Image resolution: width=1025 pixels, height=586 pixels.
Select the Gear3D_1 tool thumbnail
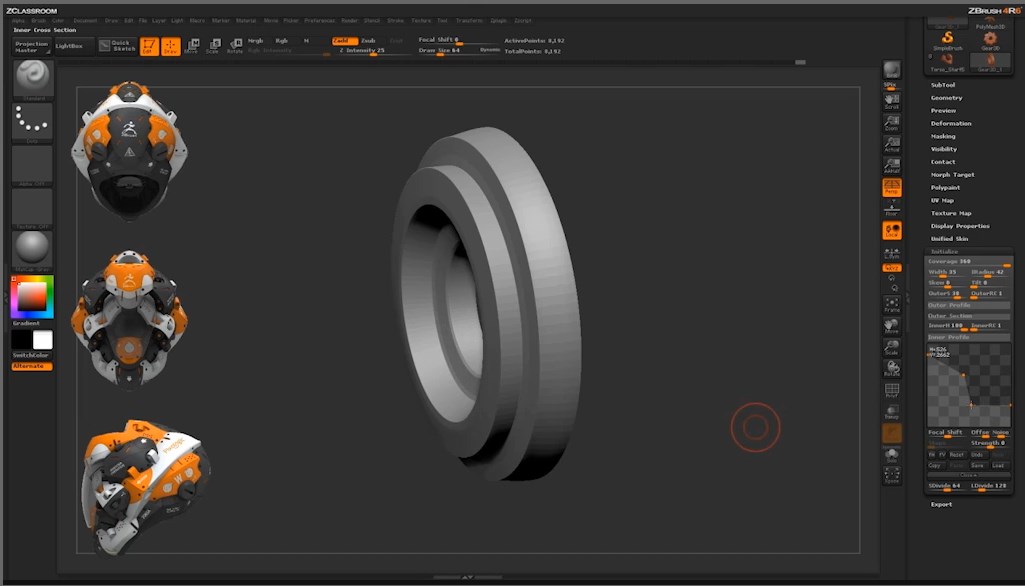(x=990, y=62)
